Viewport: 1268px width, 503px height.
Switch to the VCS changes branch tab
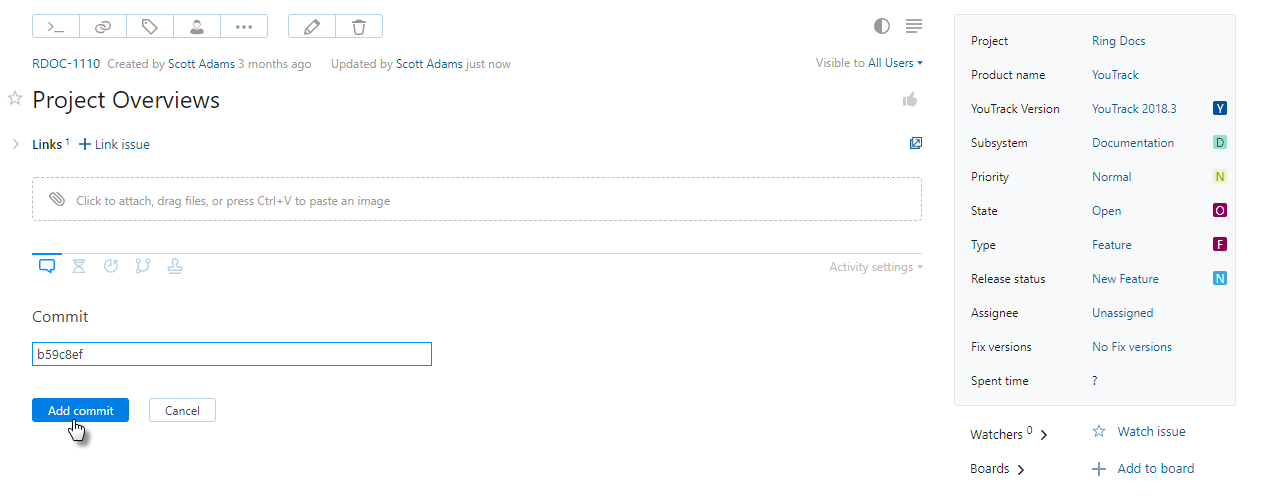click(x=142, y=266)
